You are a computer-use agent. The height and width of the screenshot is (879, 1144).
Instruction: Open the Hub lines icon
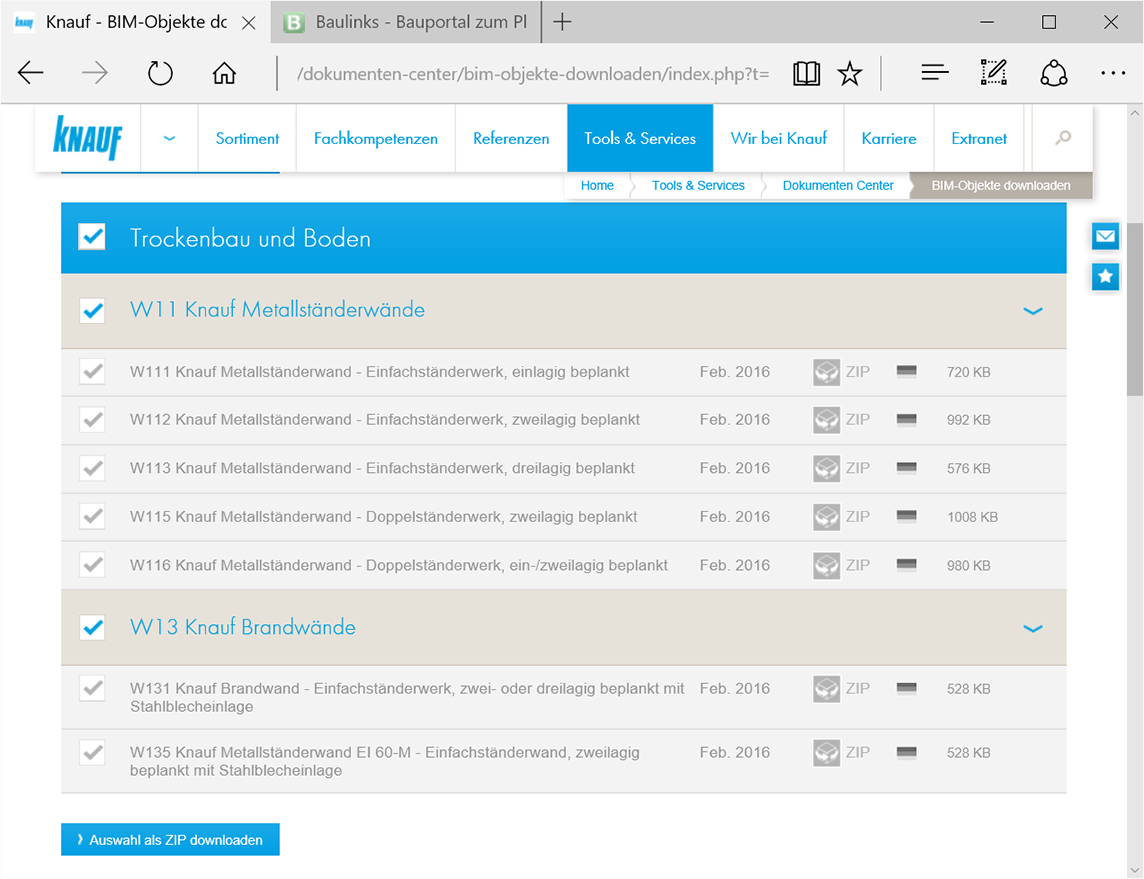(935, 73)
